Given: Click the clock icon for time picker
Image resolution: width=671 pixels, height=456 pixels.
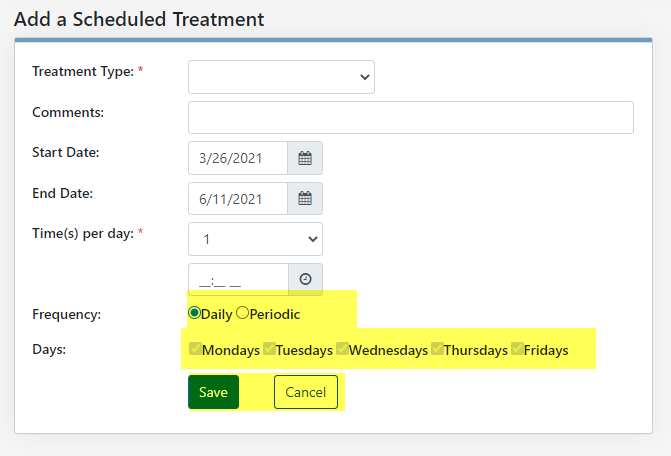Looking at the screenshot, I should 305,279.
